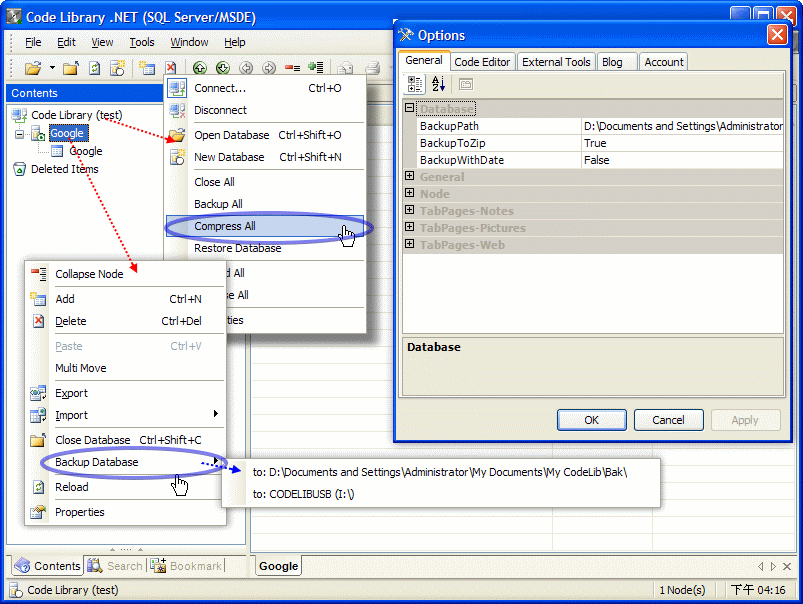Click the Collapse node toolbar icon
Screen dimensions: 803x604
292,68
